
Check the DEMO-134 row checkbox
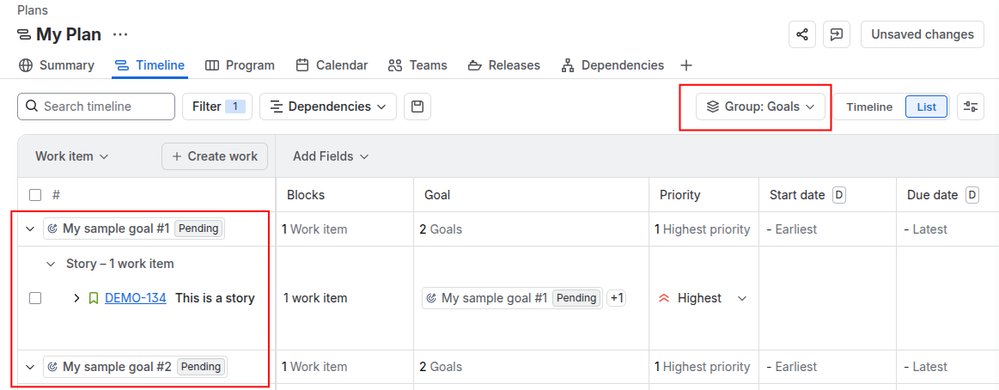[35, 298]
